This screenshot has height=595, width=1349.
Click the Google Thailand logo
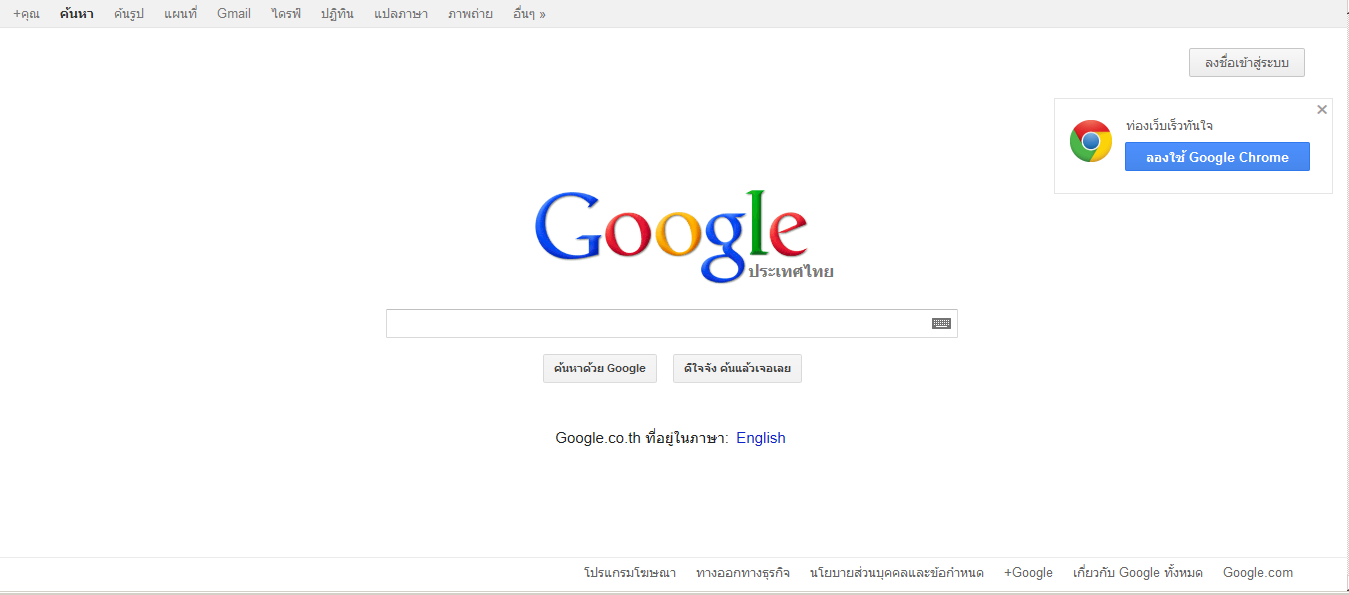(x=684, y=236)
